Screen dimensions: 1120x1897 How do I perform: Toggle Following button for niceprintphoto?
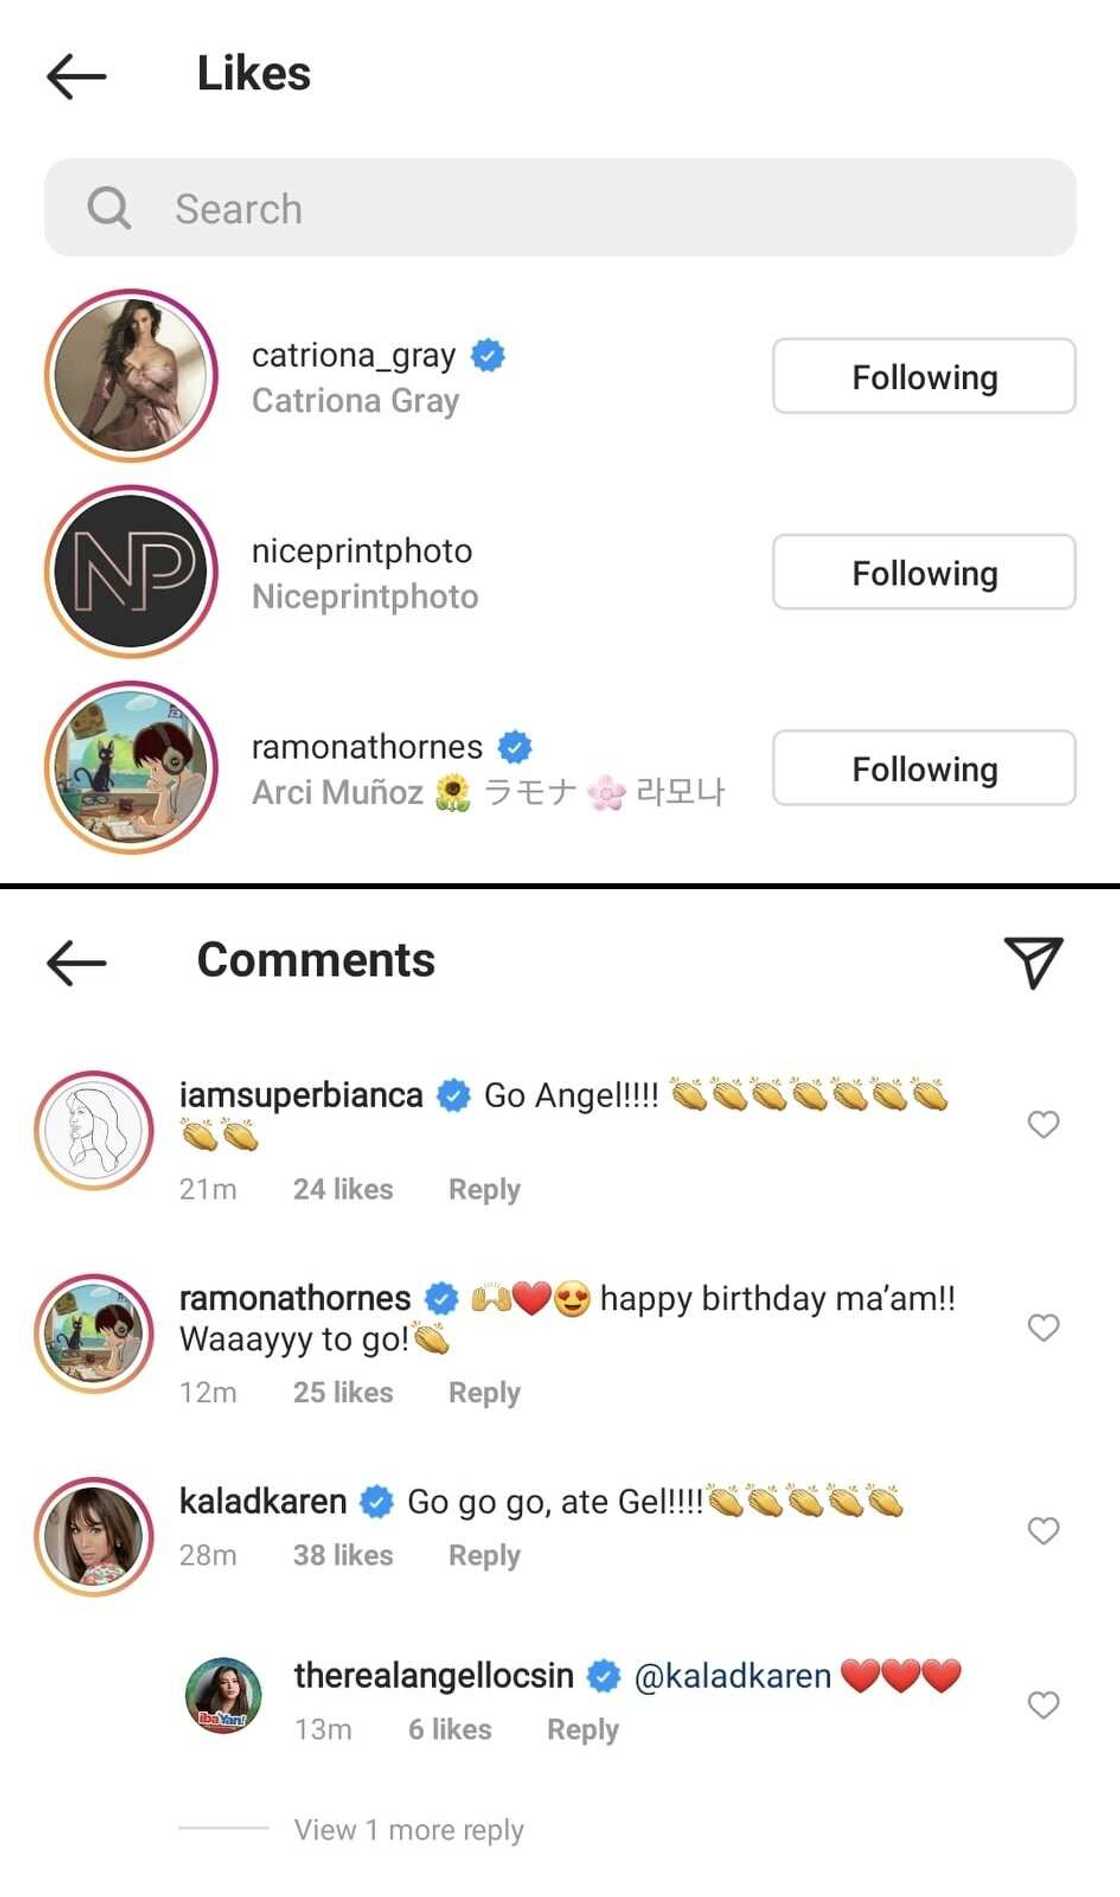924,573
